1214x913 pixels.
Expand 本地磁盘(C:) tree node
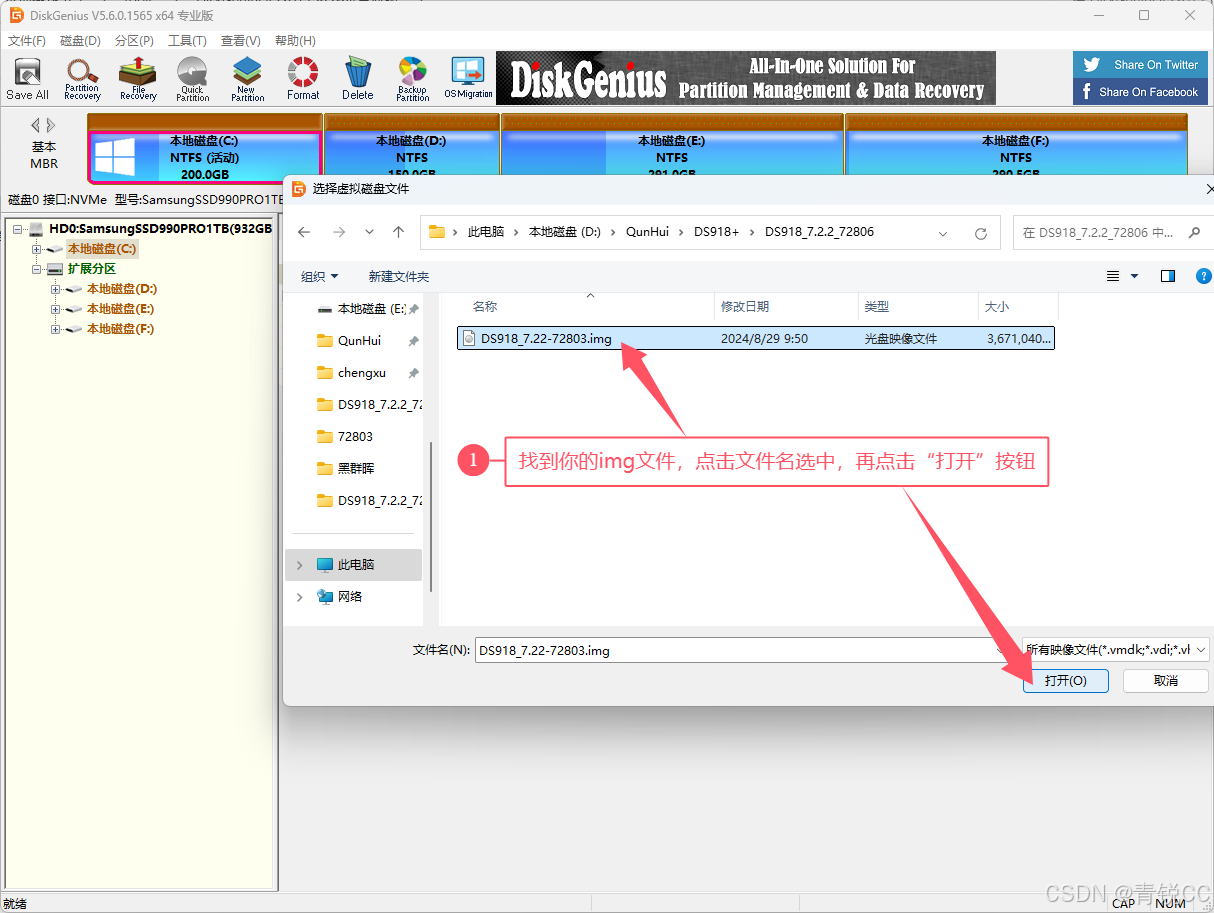pos(37,249)
